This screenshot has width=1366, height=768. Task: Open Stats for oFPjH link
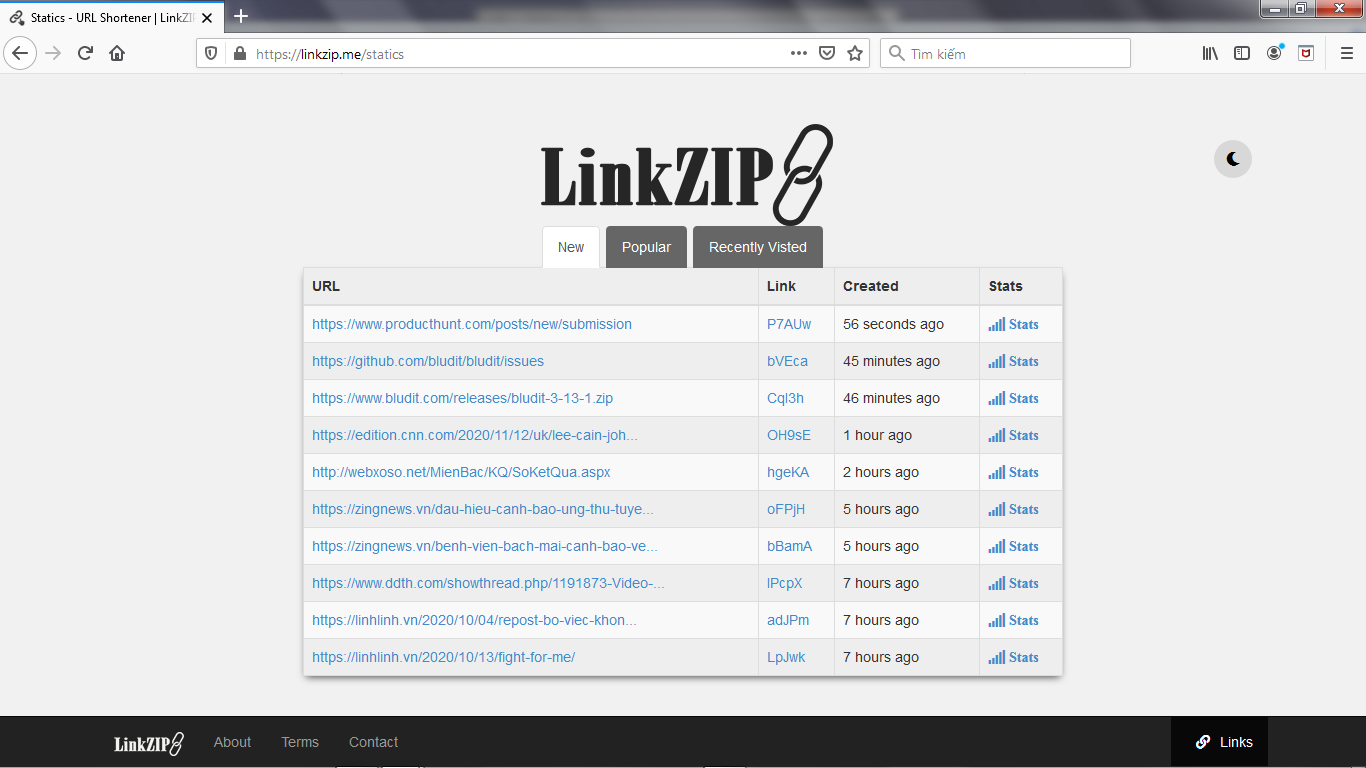1014,509
